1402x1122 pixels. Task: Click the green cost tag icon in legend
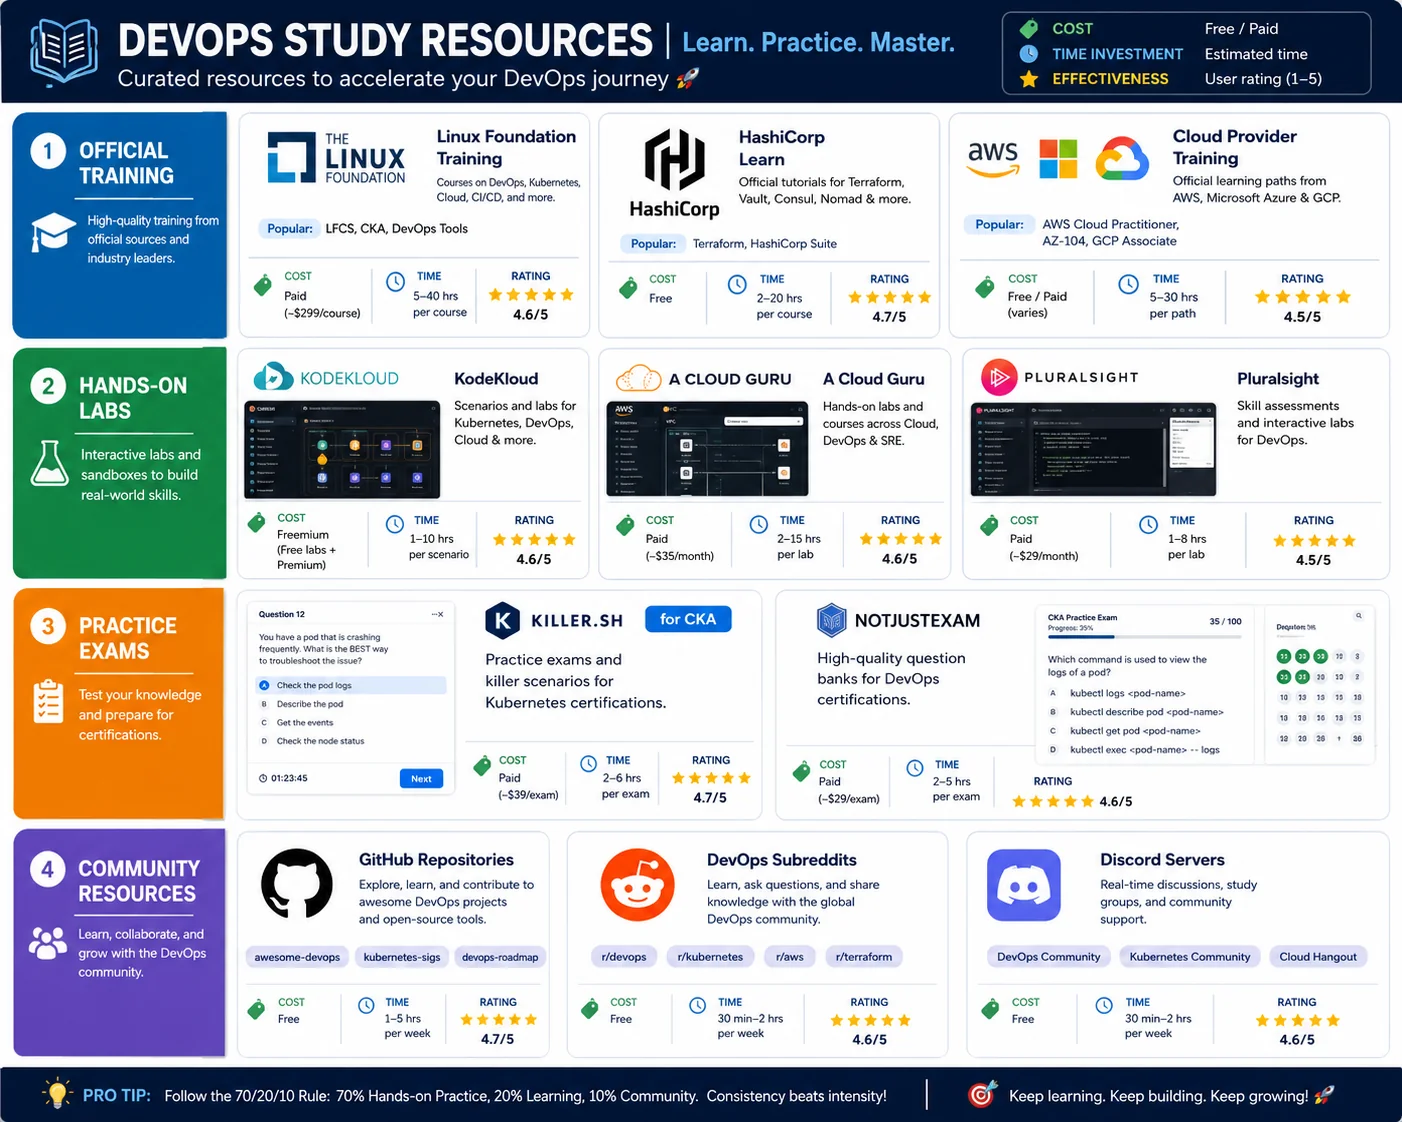pyautogui.click(x=1028, y=29)
